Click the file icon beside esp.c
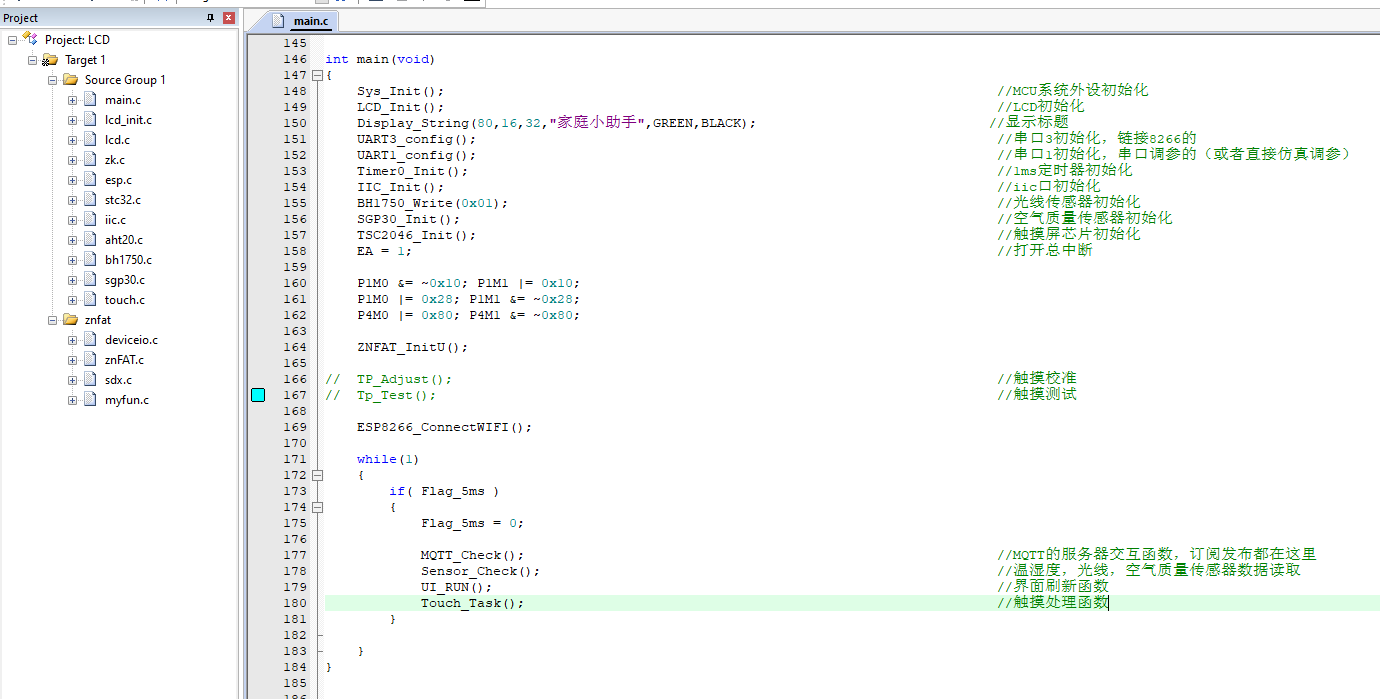Image resolution: width=1380 pixels, height=699 pixels. pyautogui.click(x=90, y=179)
